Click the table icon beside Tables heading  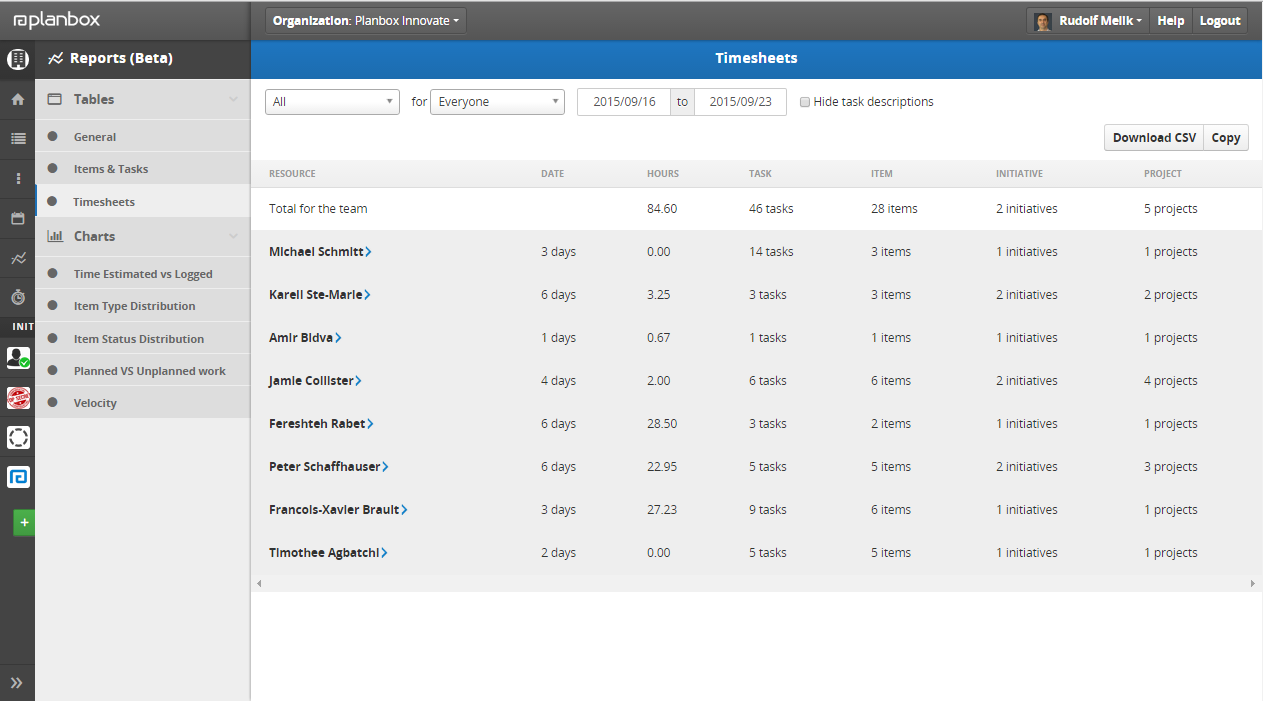(55, 99)
